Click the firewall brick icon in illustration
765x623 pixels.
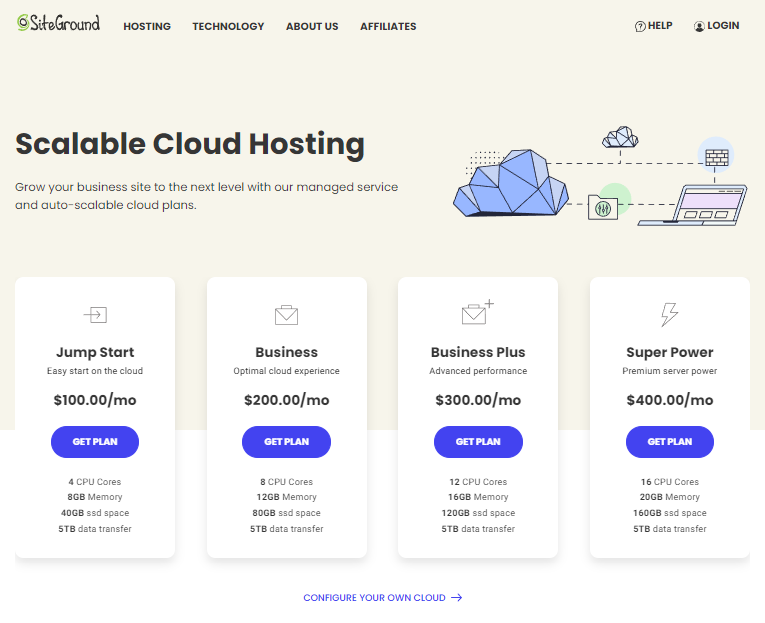(716, 157)
